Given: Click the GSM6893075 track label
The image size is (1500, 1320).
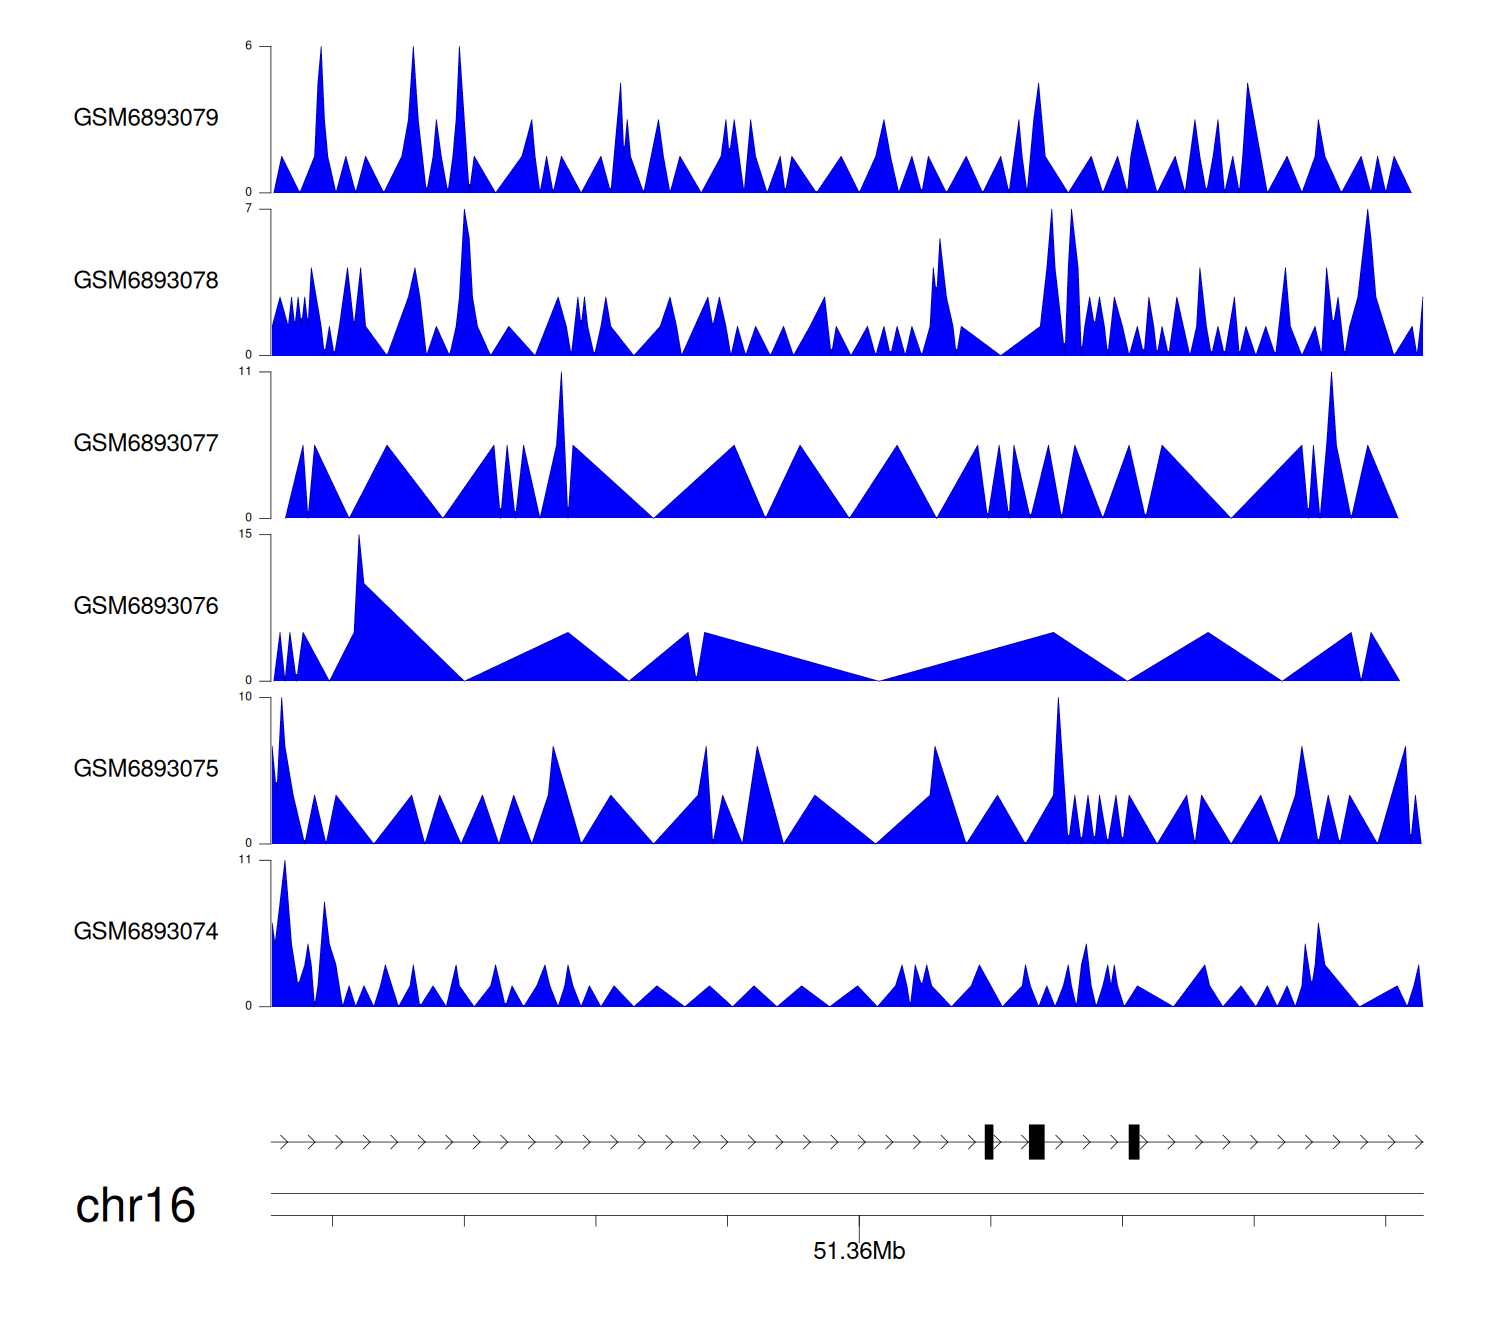Looking at the screenshot, I should pyautogui.click(x=146, y=769).
